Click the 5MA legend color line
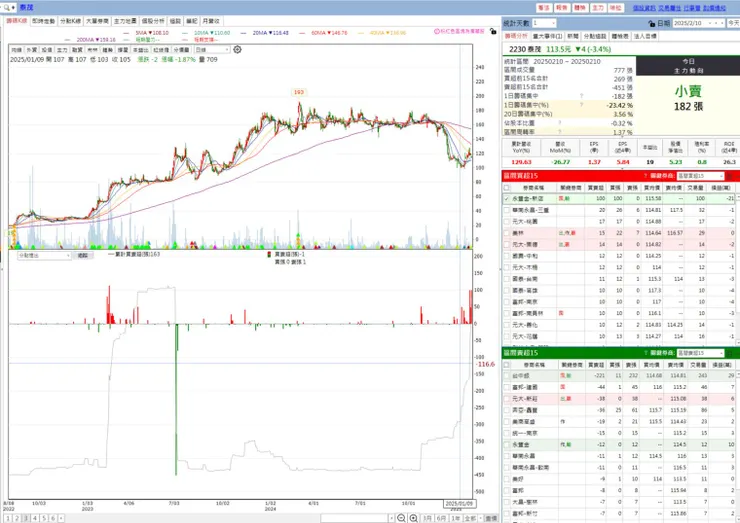This screenshot has width=740, height=523. (x=126, y=33)
